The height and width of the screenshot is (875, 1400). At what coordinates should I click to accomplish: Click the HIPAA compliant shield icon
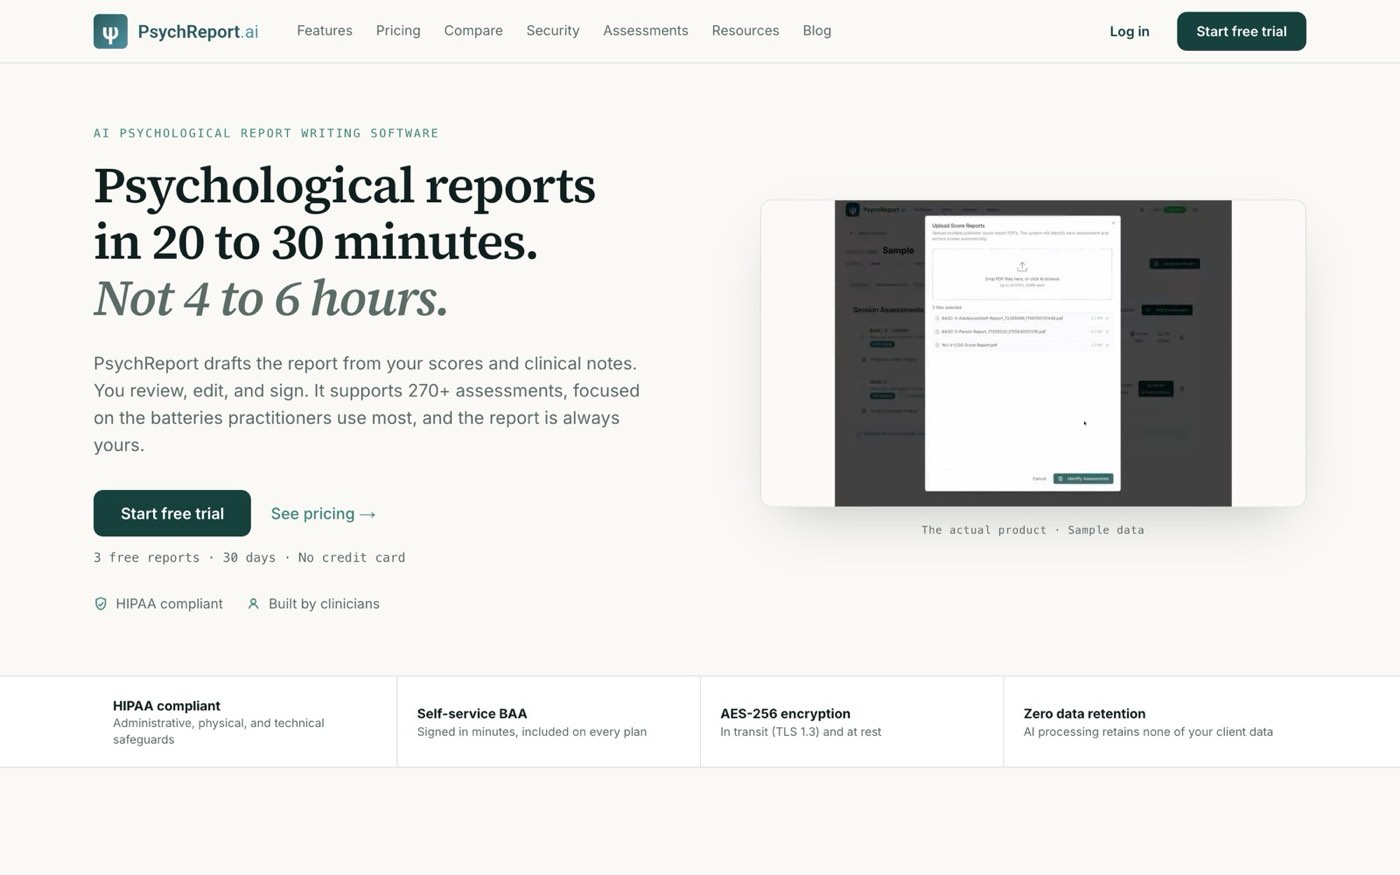tap(101, 604)
